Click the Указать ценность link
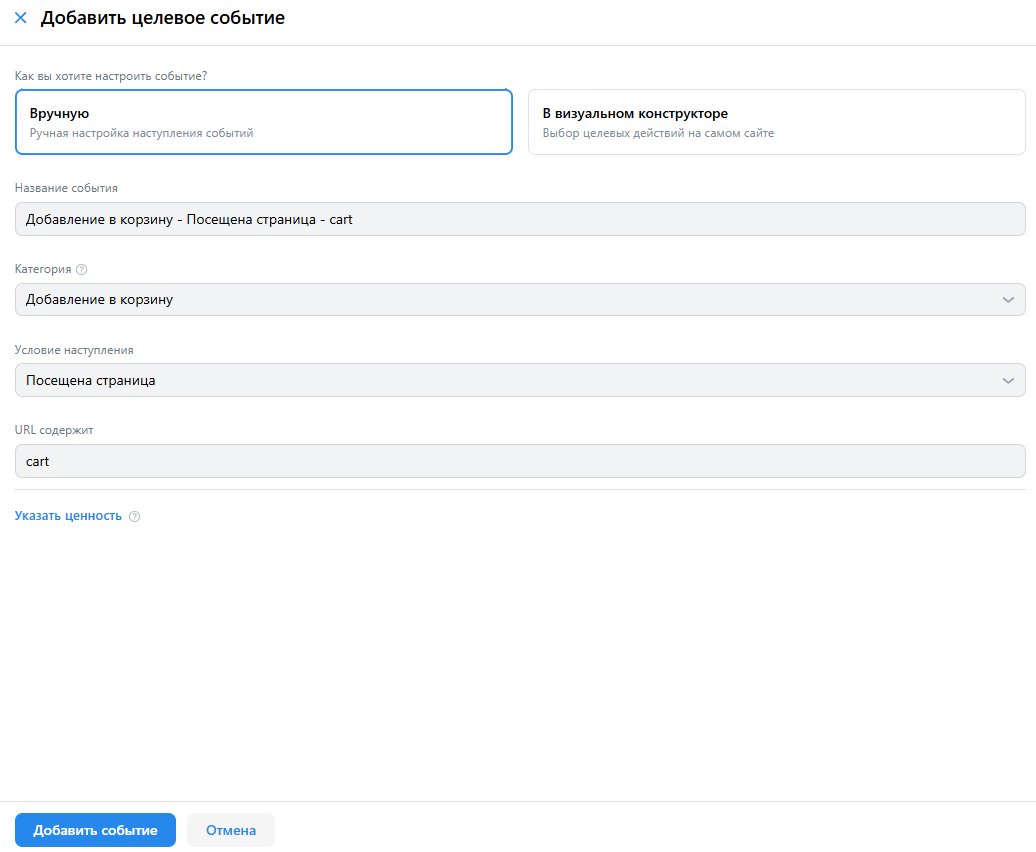The height and width of the screenshot is (852, 1036). tap(68, 516)
